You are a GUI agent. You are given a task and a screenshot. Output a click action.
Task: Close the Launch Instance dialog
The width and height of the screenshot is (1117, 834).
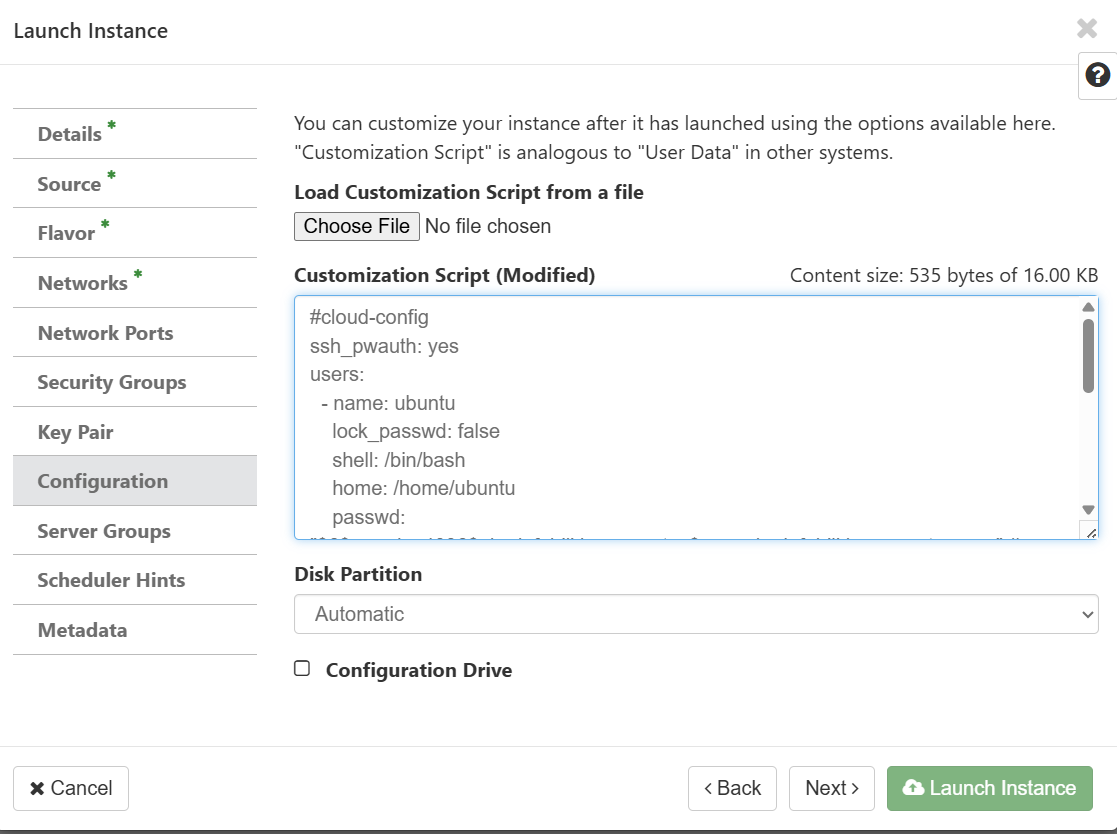(1087, 29)
